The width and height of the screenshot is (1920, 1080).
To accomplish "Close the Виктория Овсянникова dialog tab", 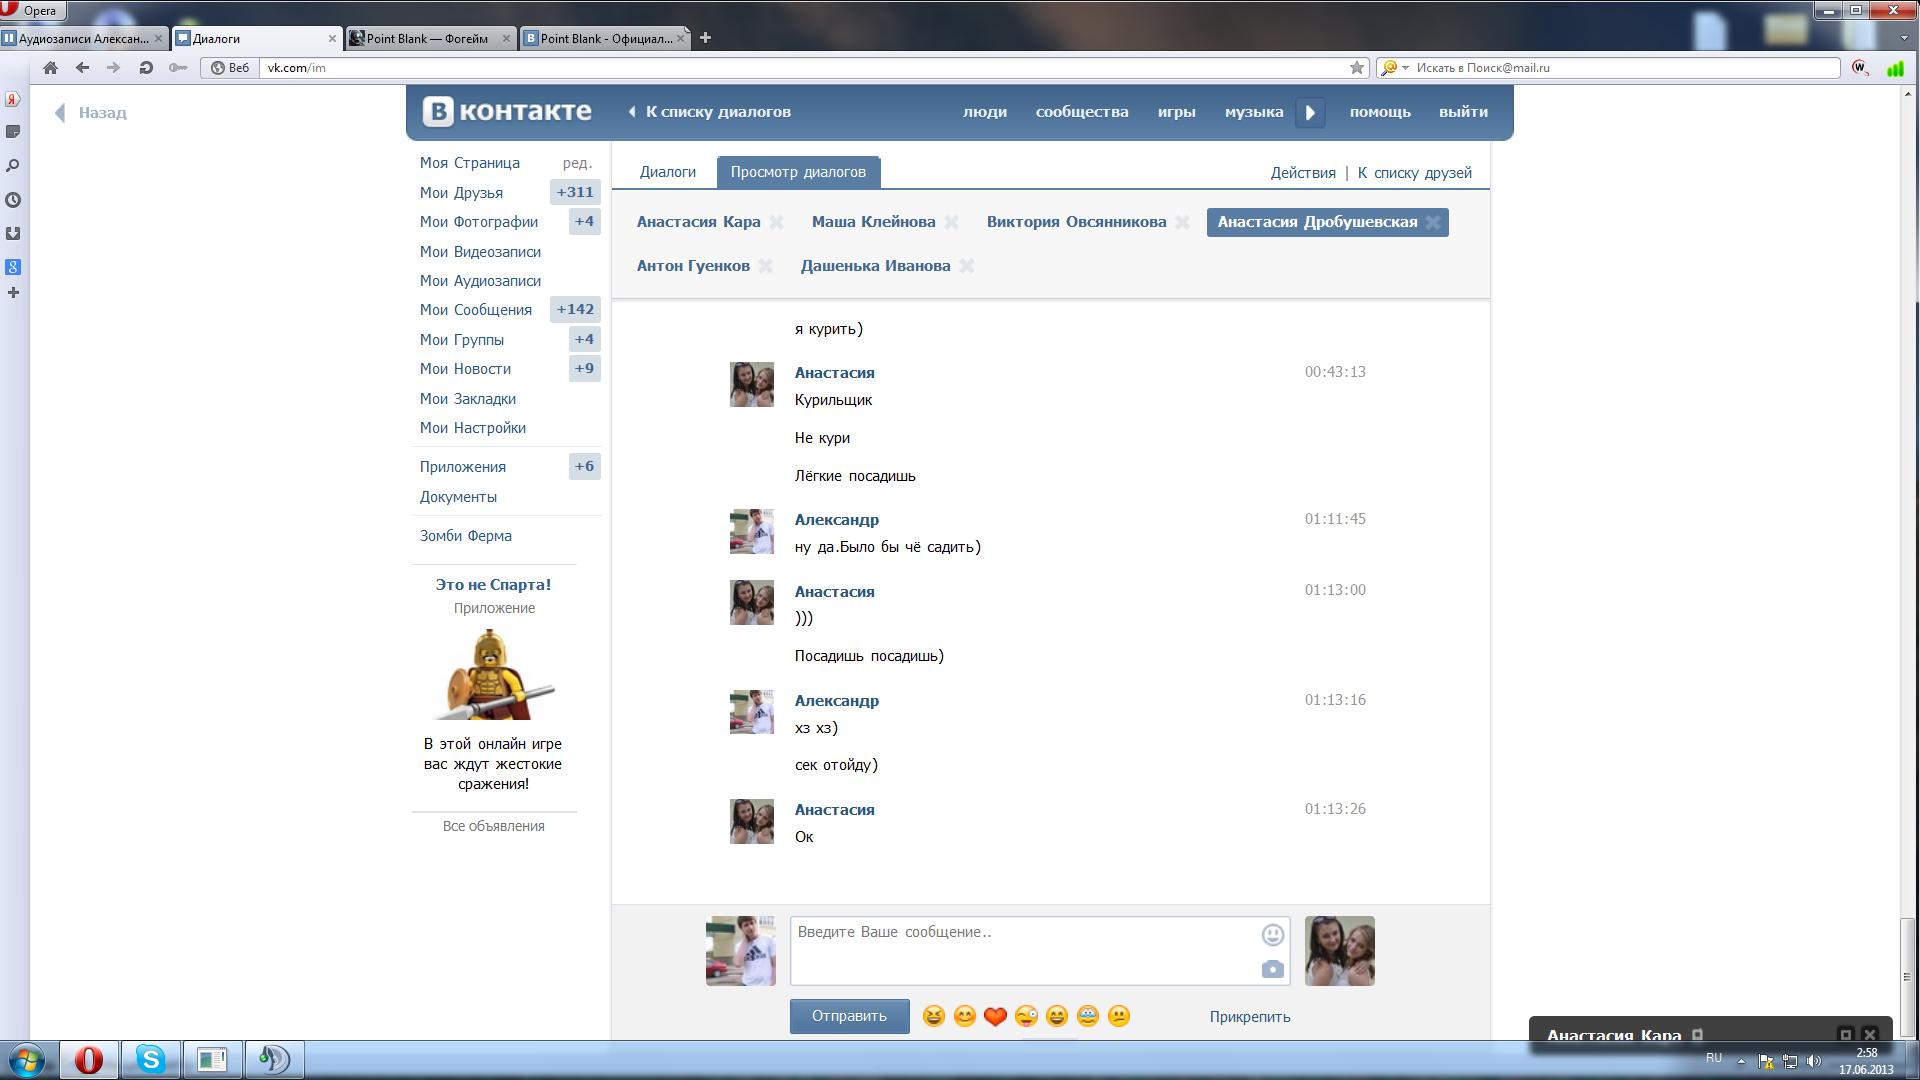I will point(1182,222).
